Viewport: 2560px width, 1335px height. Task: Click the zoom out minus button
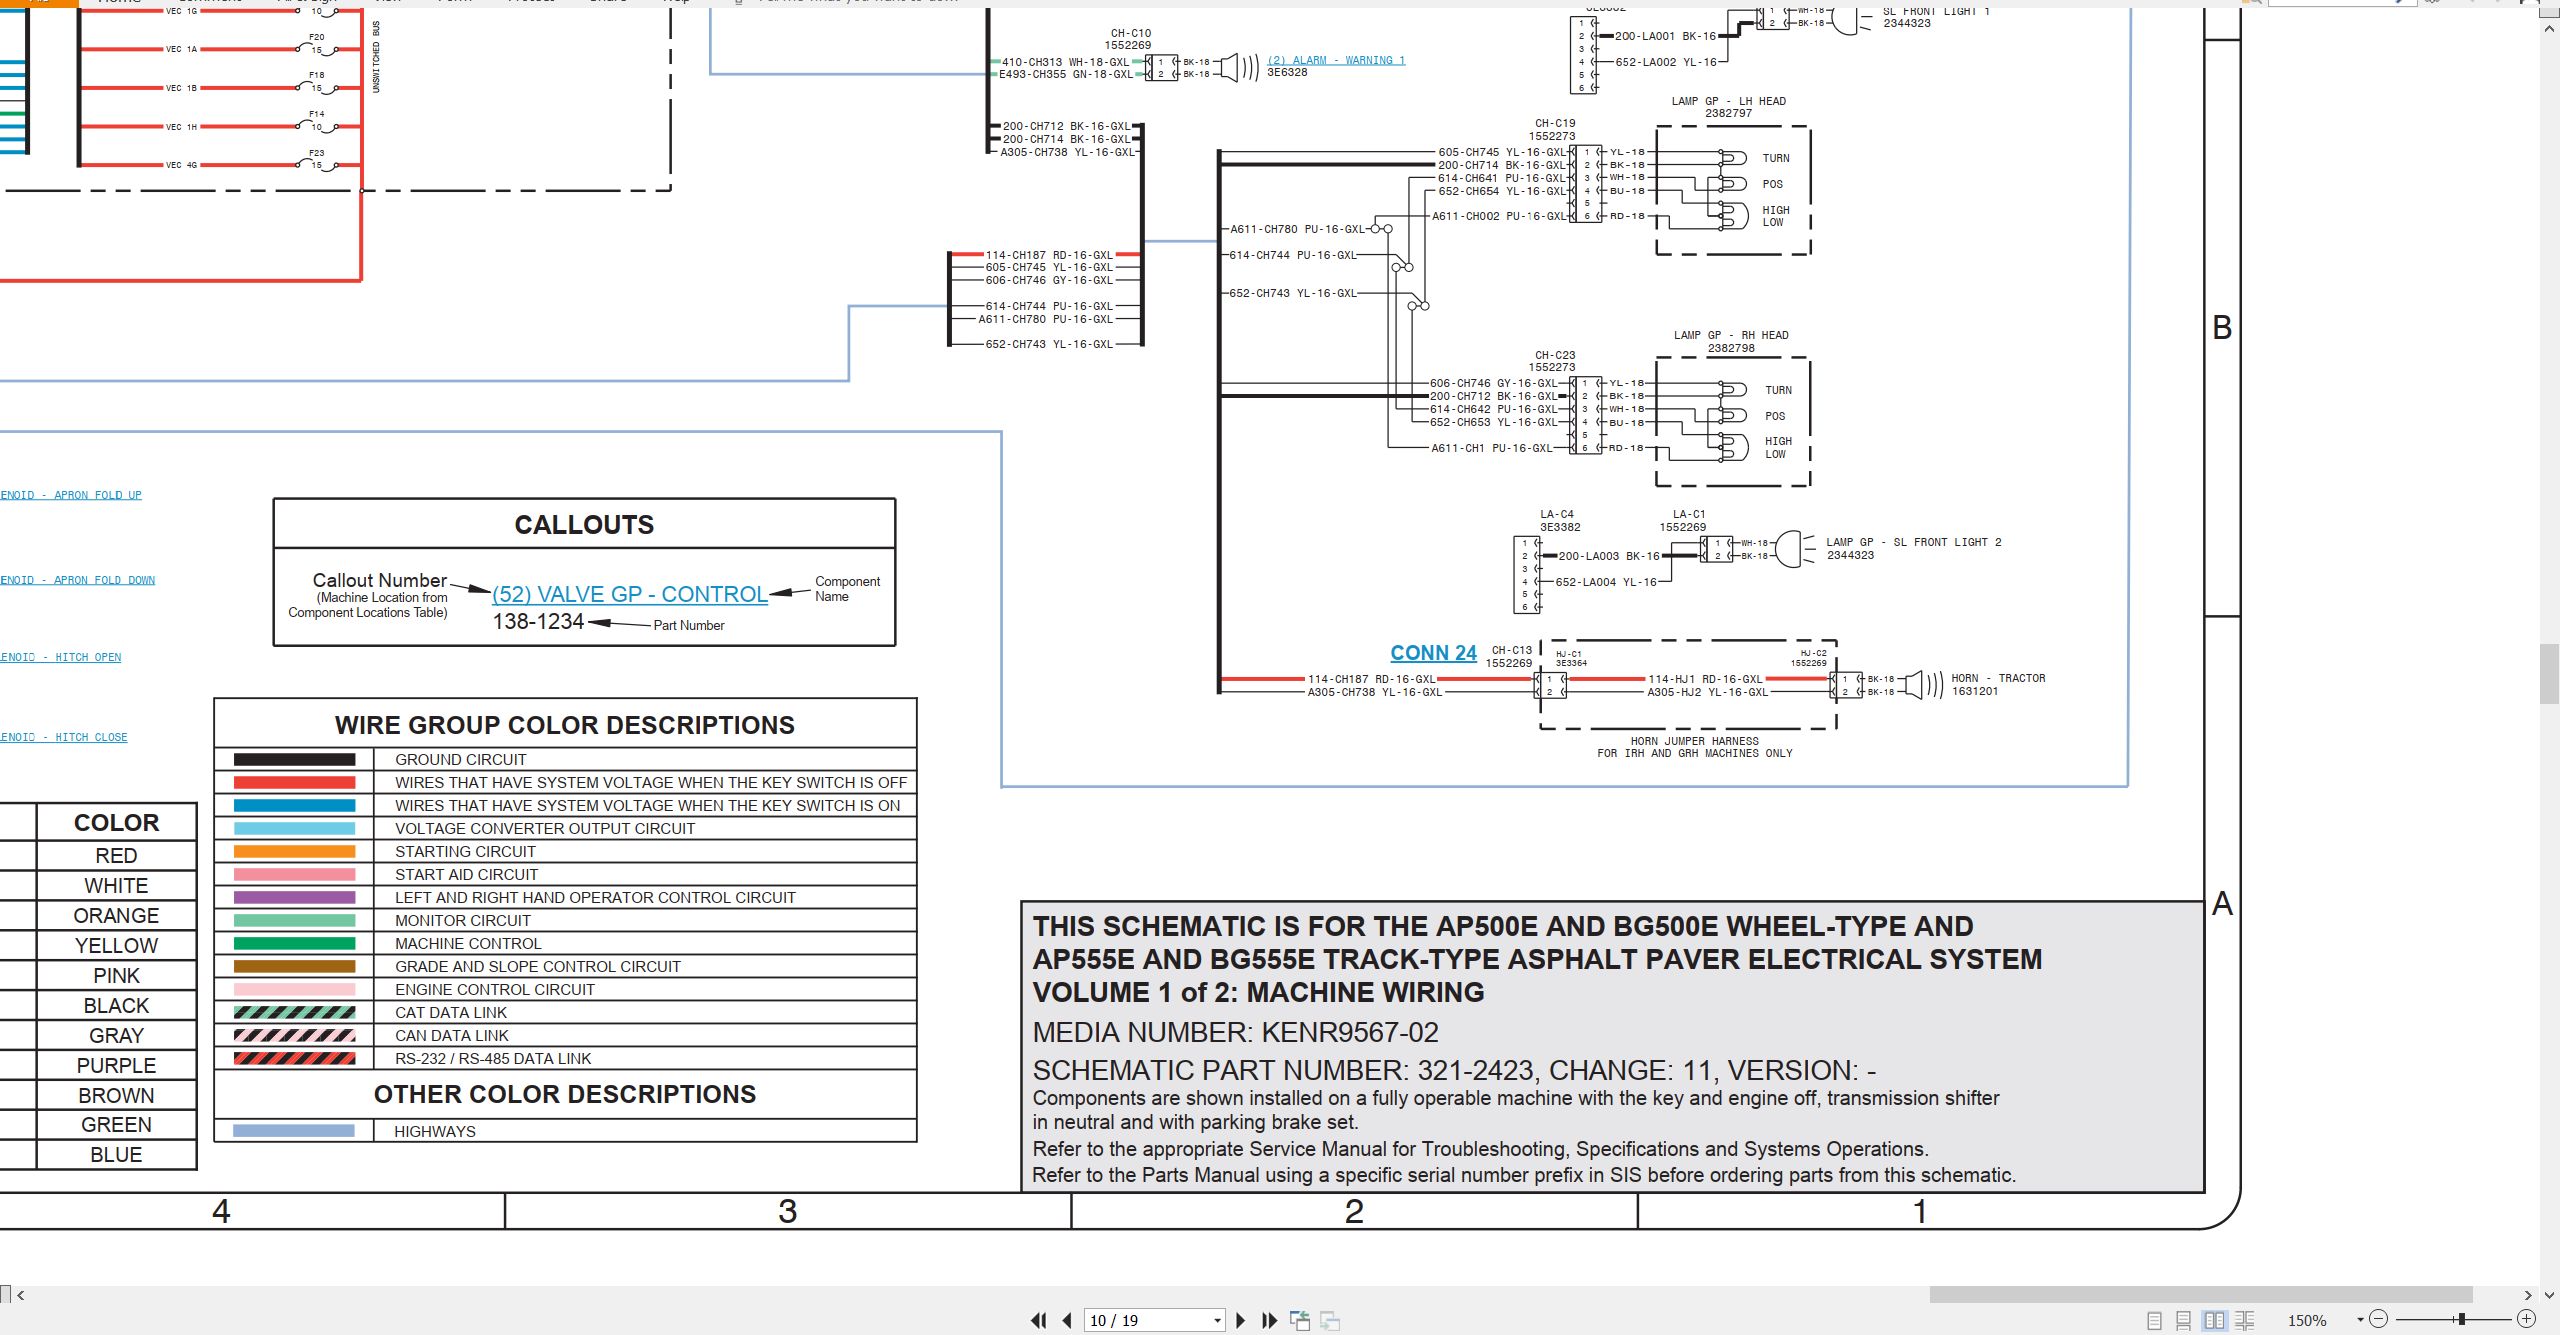coord(2379,1319)
